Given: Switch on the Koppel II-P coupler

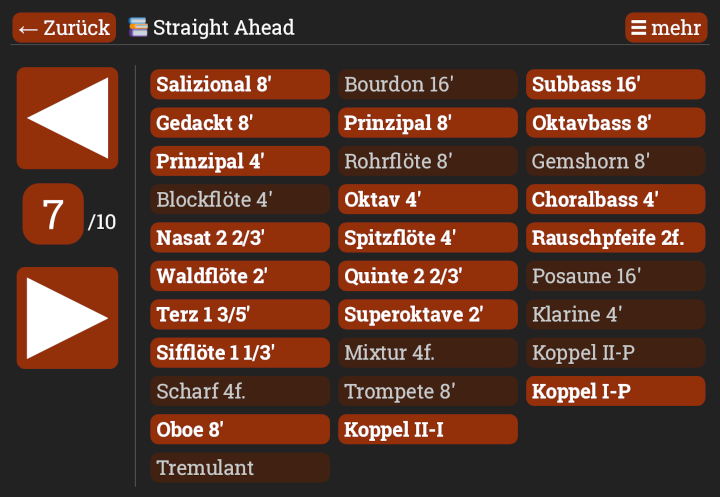Looking at the screenshot, I should (616, 353).
